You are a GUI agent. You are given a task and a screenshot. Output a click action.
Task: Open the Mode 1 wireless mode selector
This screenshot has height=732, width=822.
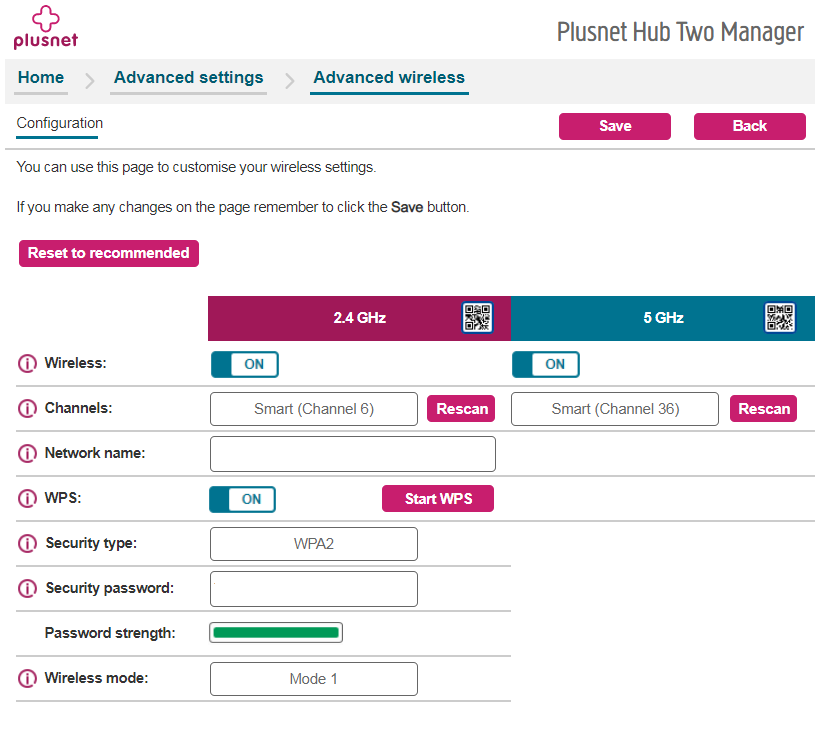313,679
